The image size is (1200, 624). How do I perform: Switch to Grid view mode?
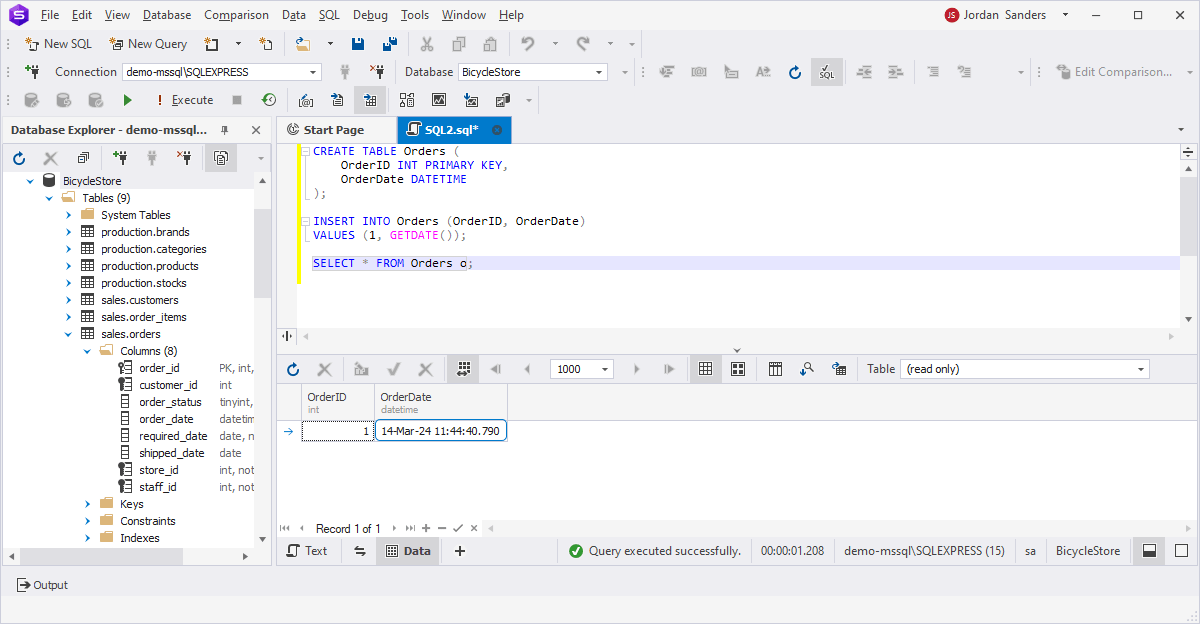(705, 369)
